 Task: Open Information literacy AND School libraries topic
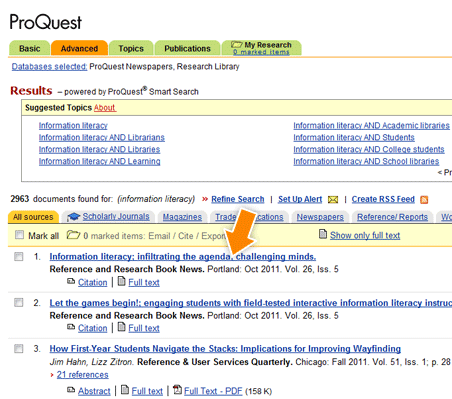tap(366, 162)
